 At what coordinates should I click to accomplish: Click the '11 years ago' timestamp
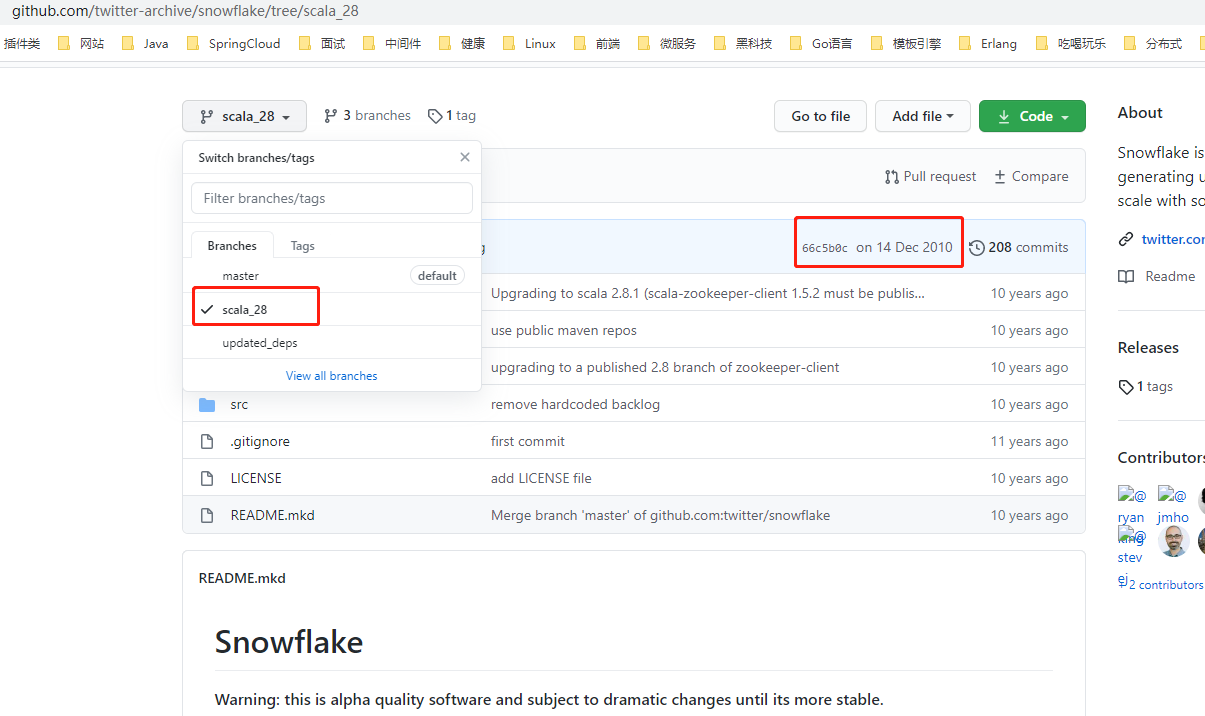tap(1029, 441)
